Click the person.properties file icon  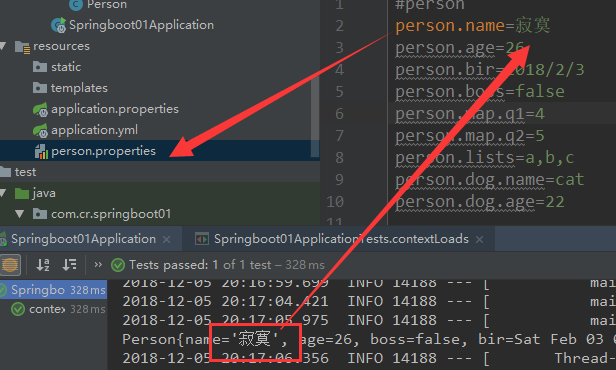(41, 151)
